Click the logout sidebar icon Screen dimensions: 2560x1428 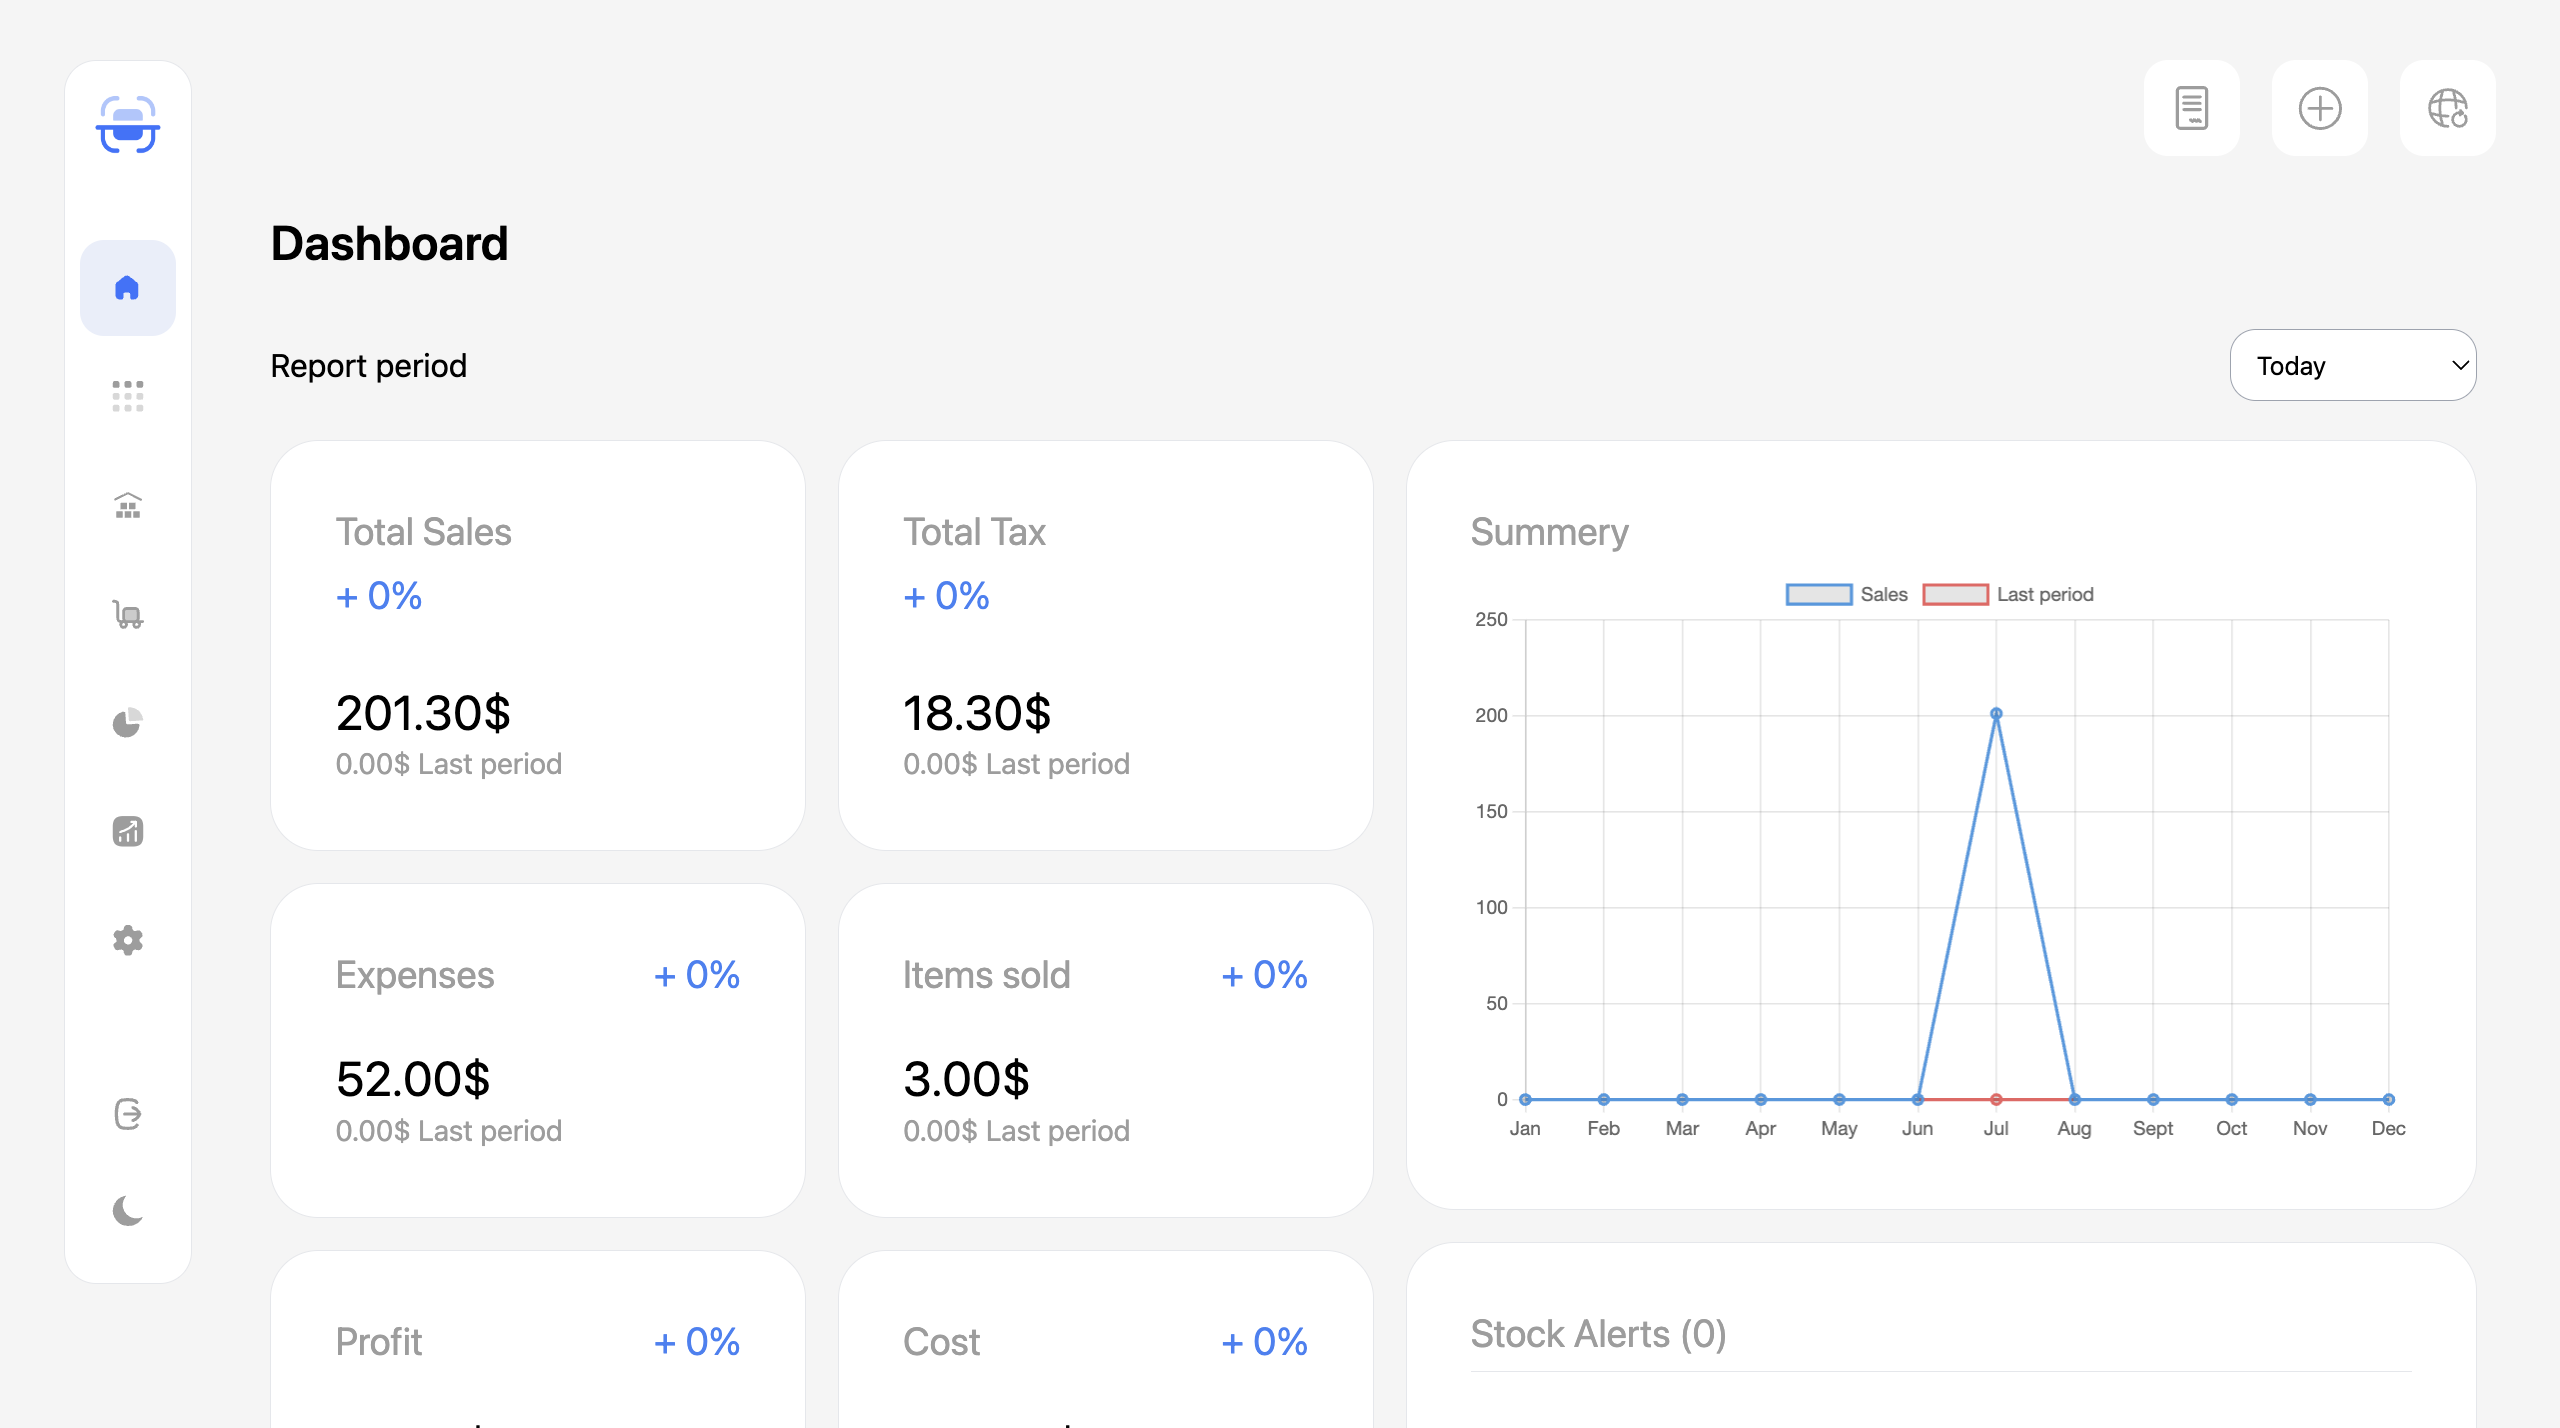(x=128, y=1113)
